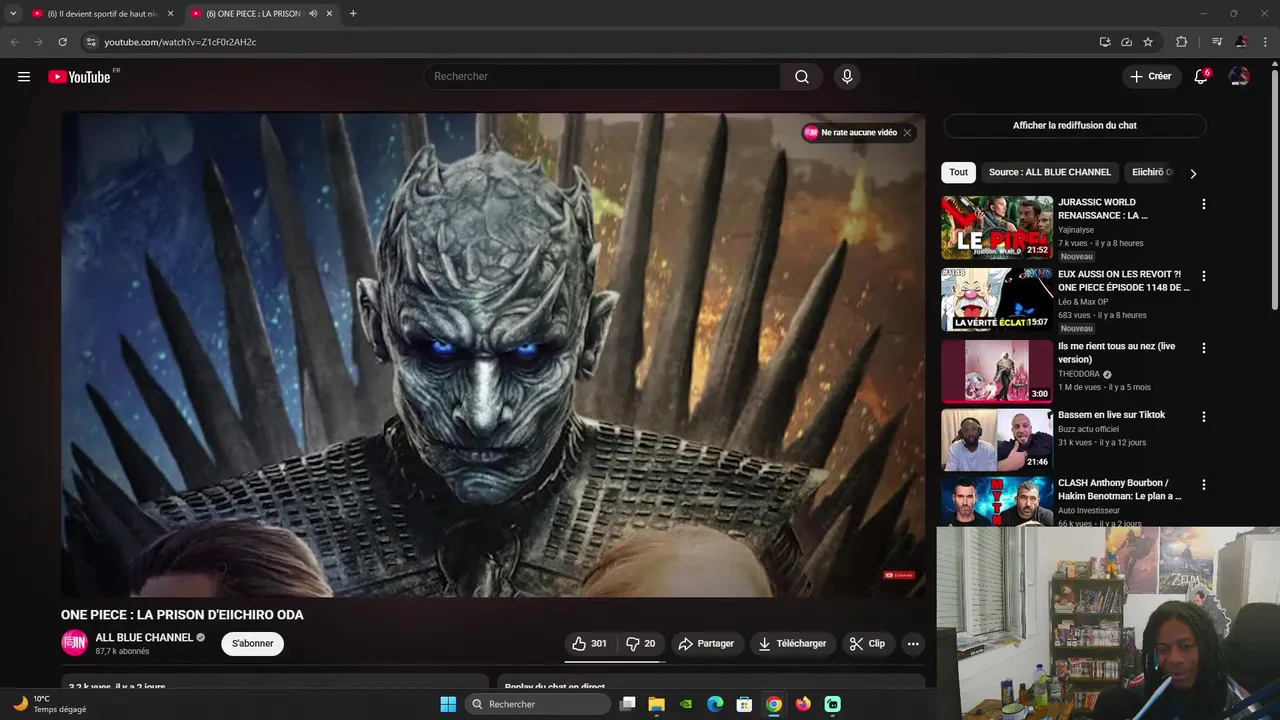This screenshot has height=720, width=1280.
Task: Select 'Source : ALL BLUE CHANNEL' chip
Action: (x=1050, y=172)
